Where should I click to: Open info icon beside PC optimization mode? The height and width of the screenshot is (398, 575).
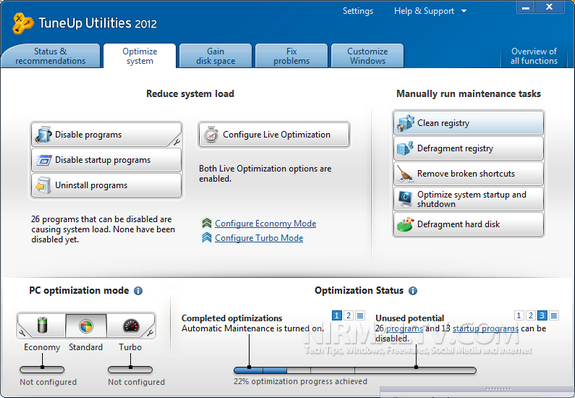(138, 291)
